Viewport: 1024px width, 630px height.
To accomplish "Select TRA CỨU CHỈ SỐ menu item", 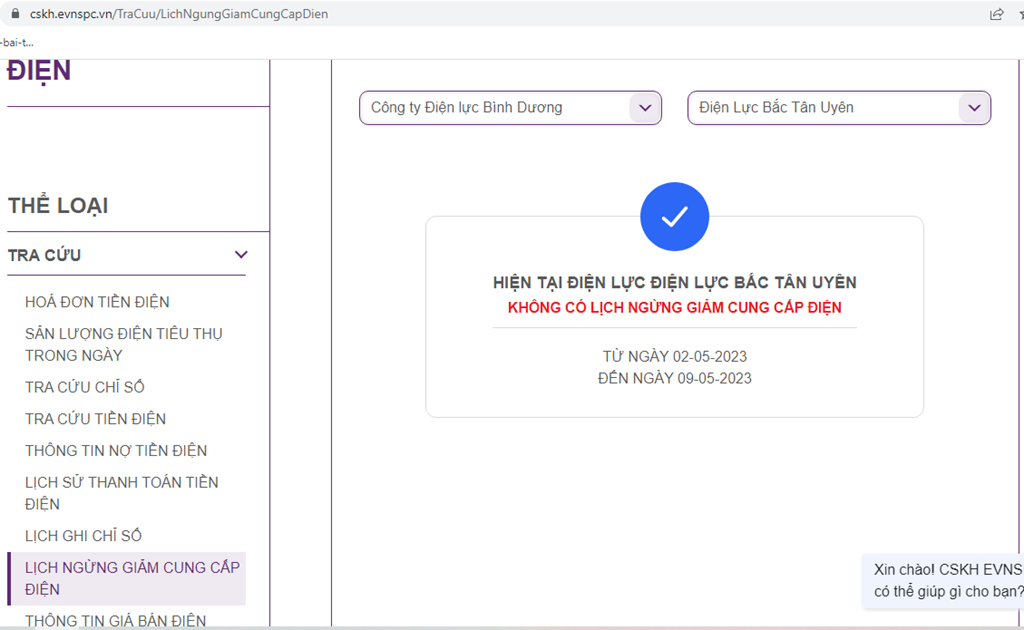I will [x=85, y=387].
